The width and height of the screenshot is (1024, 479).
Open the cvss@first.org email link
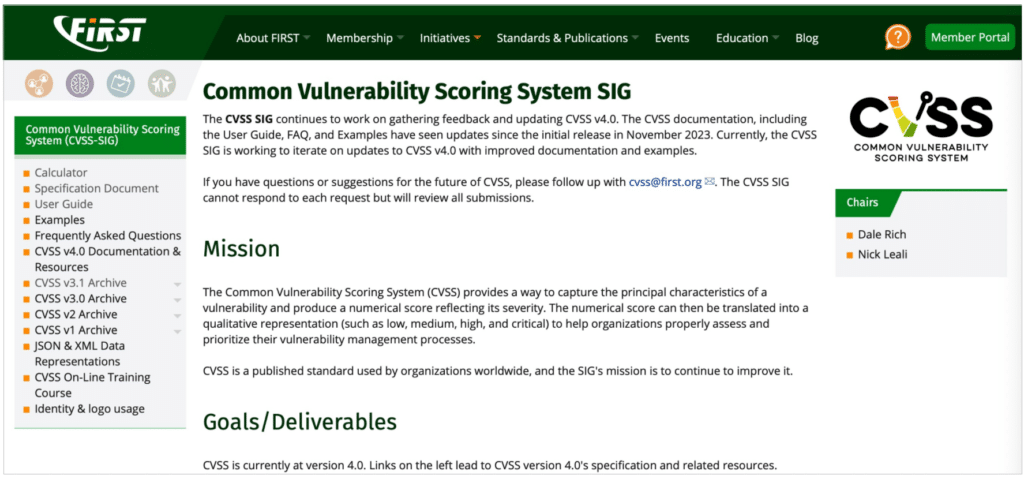665,182
